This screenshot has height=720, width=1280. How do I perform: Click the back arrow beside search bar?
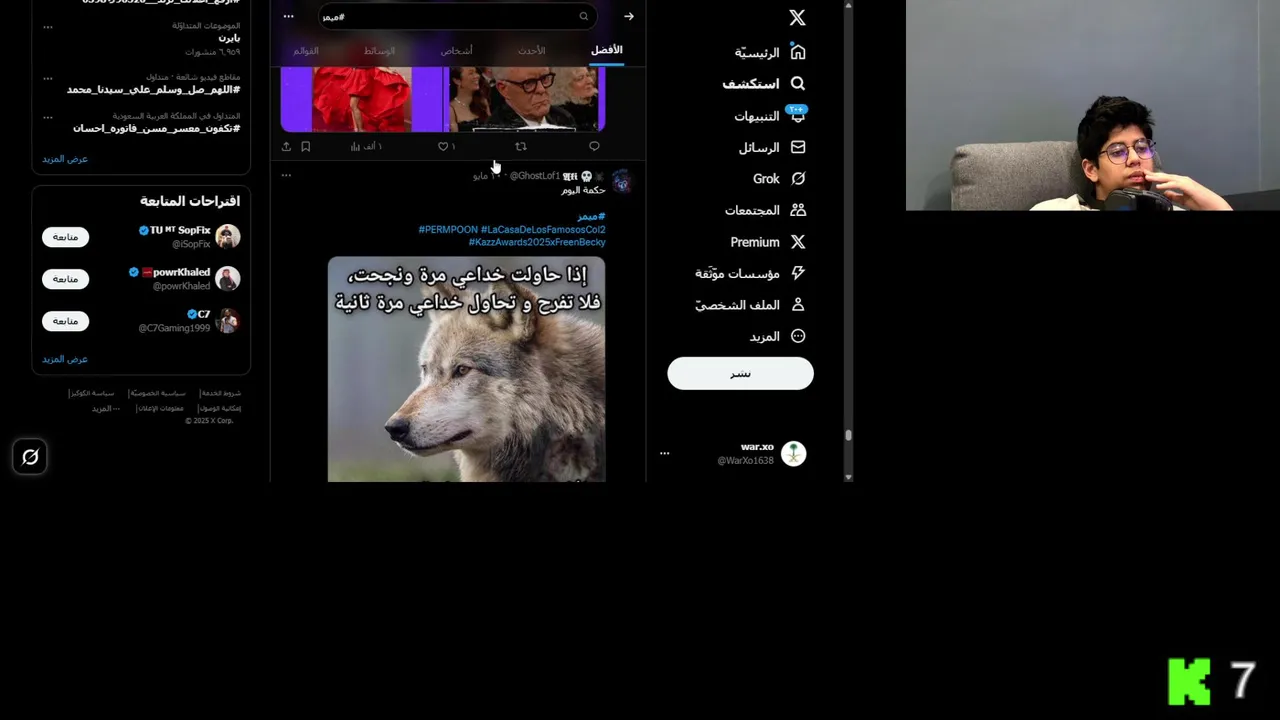point(628,16)
